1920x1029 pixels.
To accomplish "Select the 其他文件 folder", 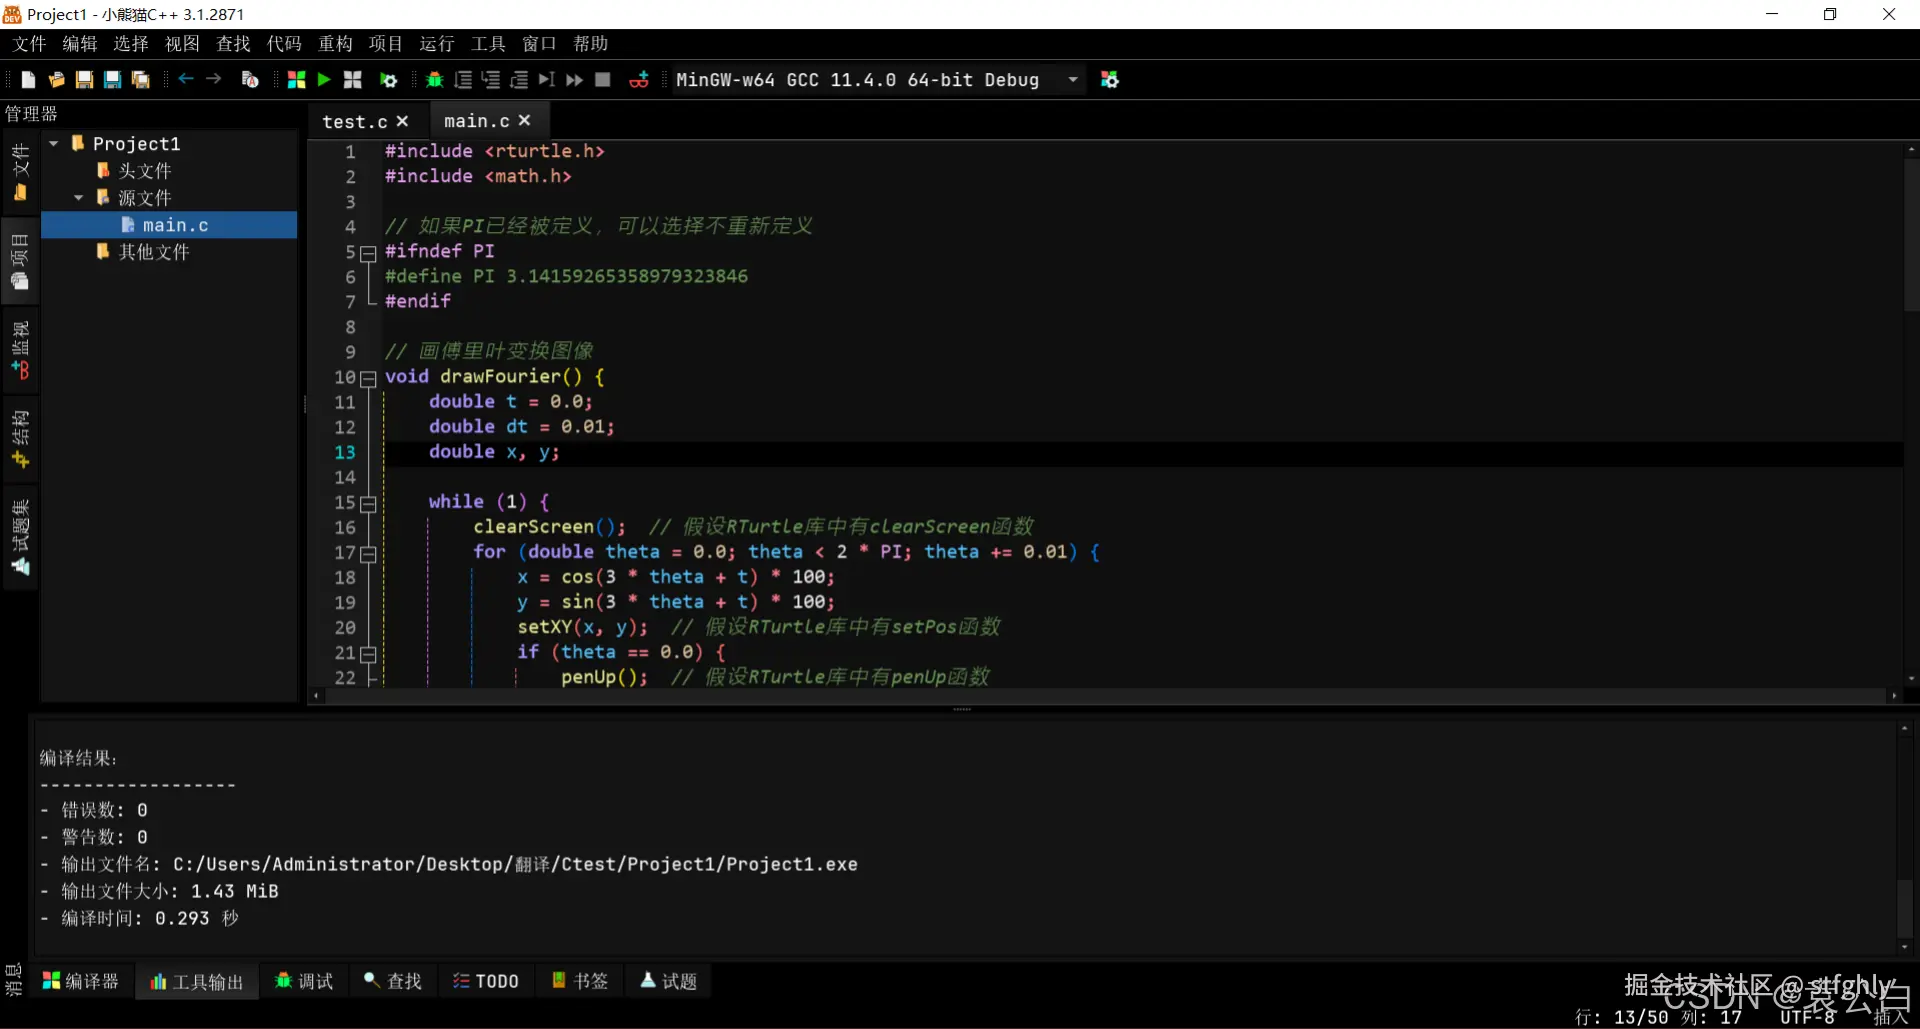I will (x=154, y=252).
